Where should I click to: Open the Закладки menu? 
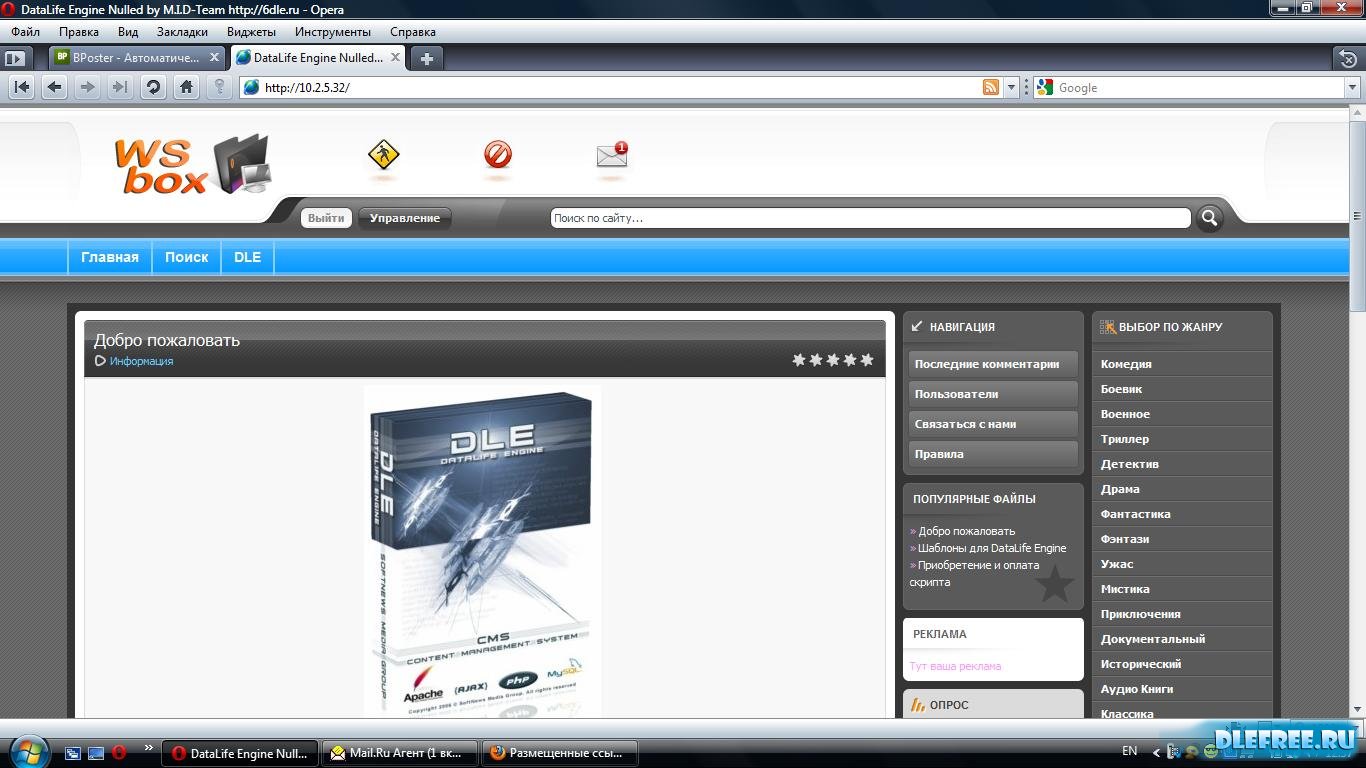[182, 32]
